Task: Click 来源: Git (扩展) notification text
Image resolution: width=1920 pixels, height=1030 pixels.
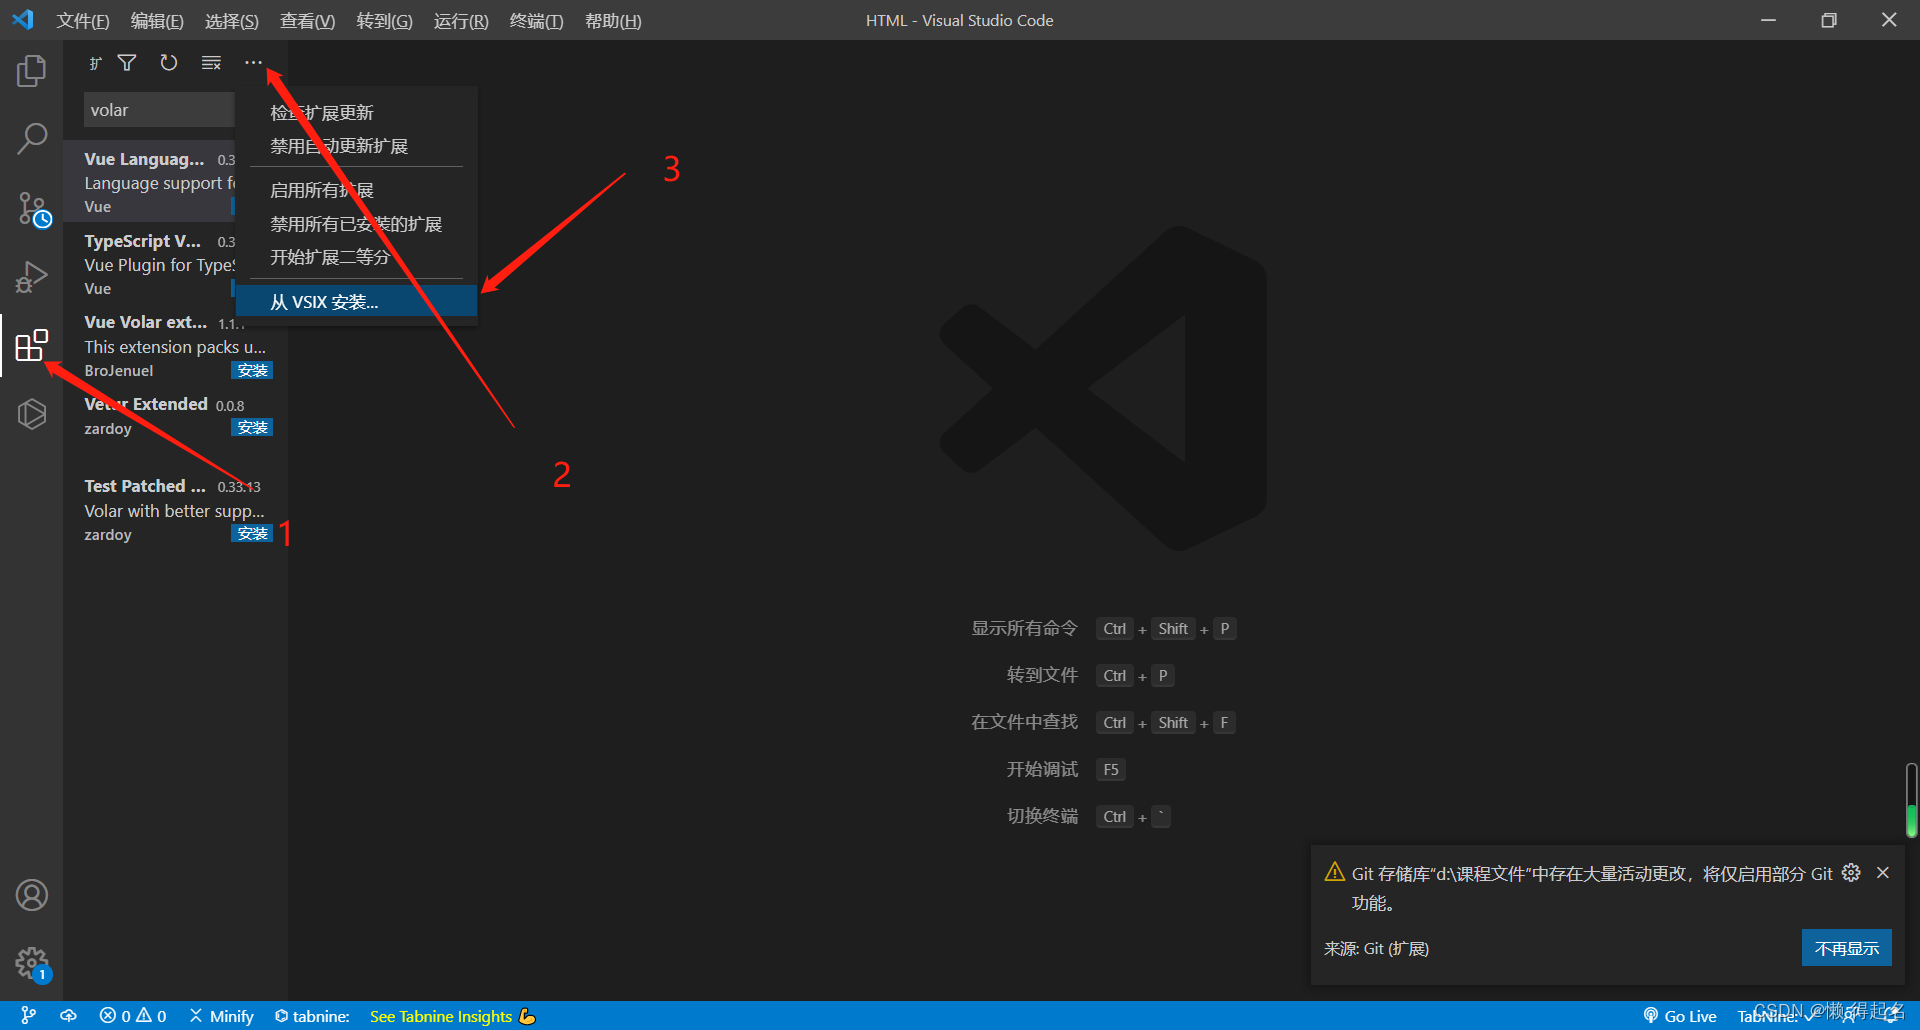Action: (x=1376, y=948)
